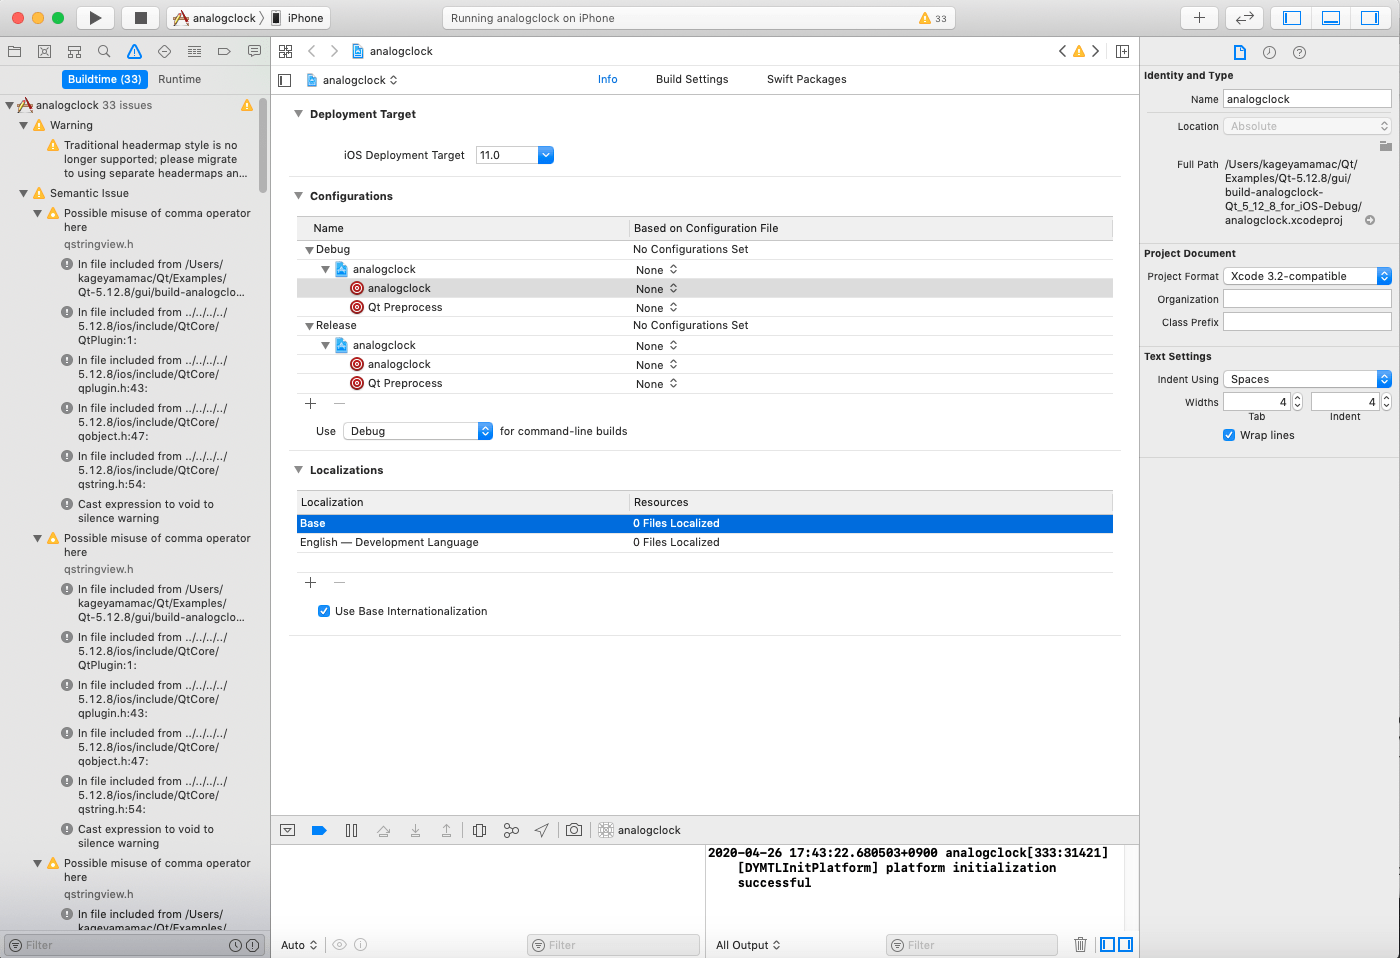Open the Indent Using dropdown
Image resolution: width=1400 pixels, height=958 pixels.
pos(1307,379)
